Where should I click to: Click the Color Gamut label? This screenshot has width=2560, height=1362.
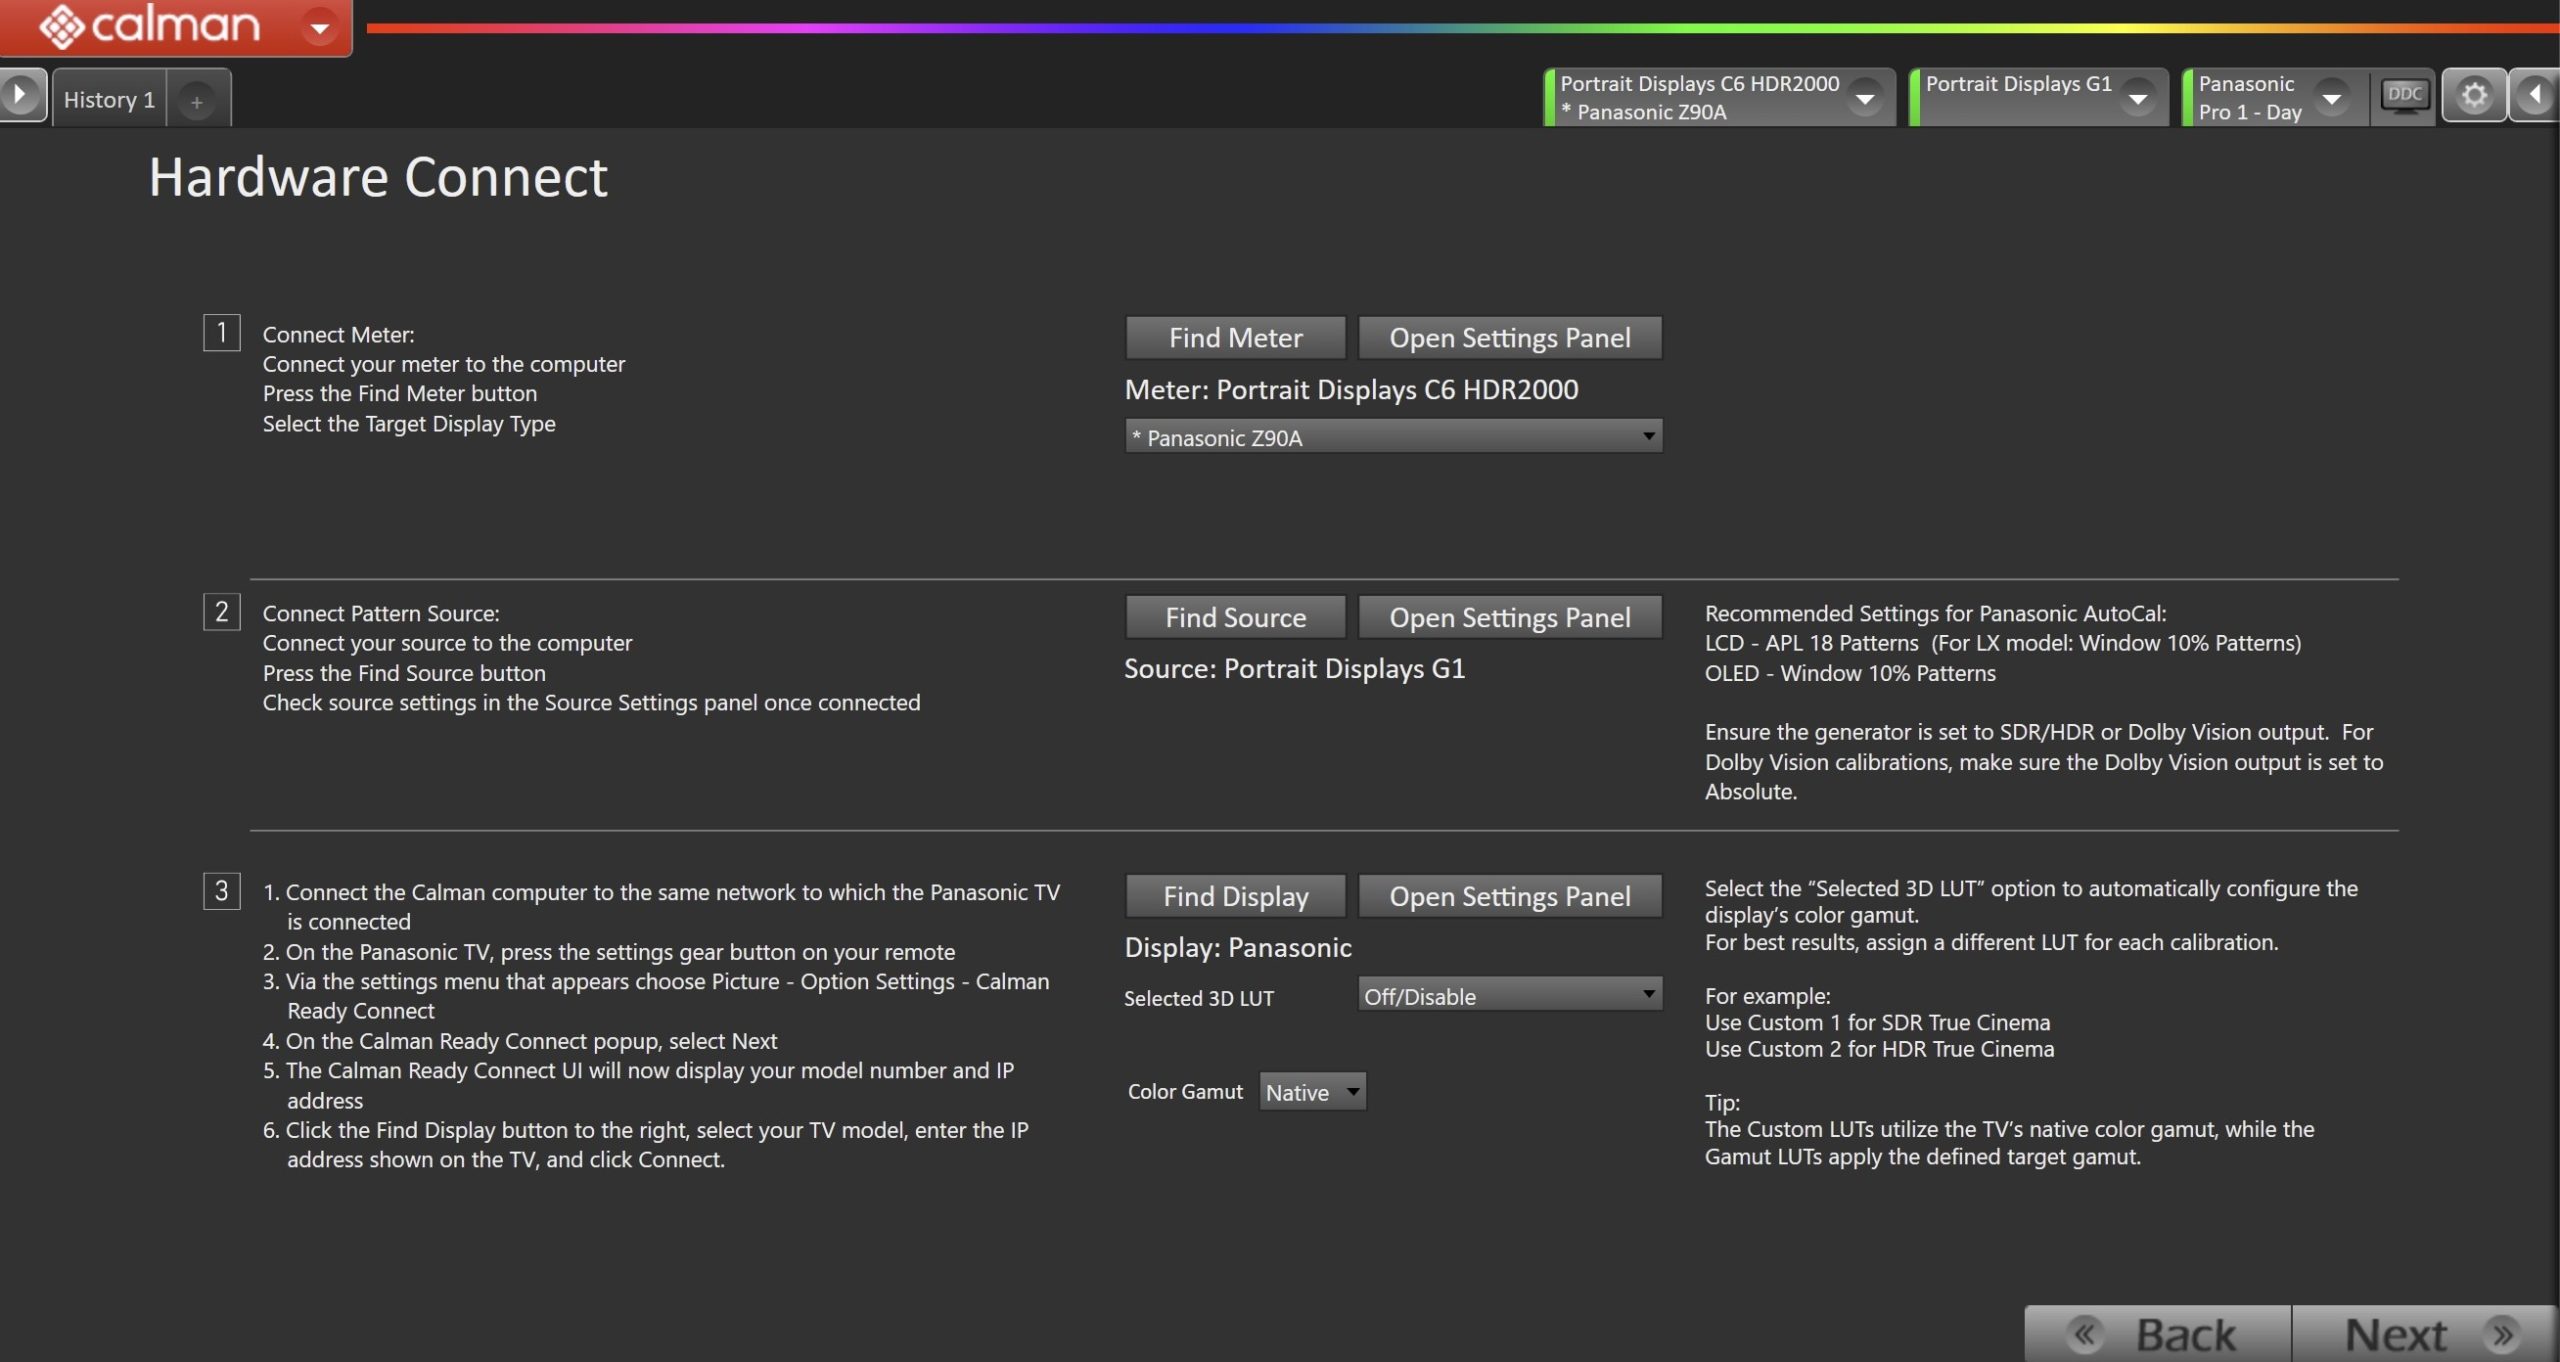pyautogui.click(x=1185, y=1091)
